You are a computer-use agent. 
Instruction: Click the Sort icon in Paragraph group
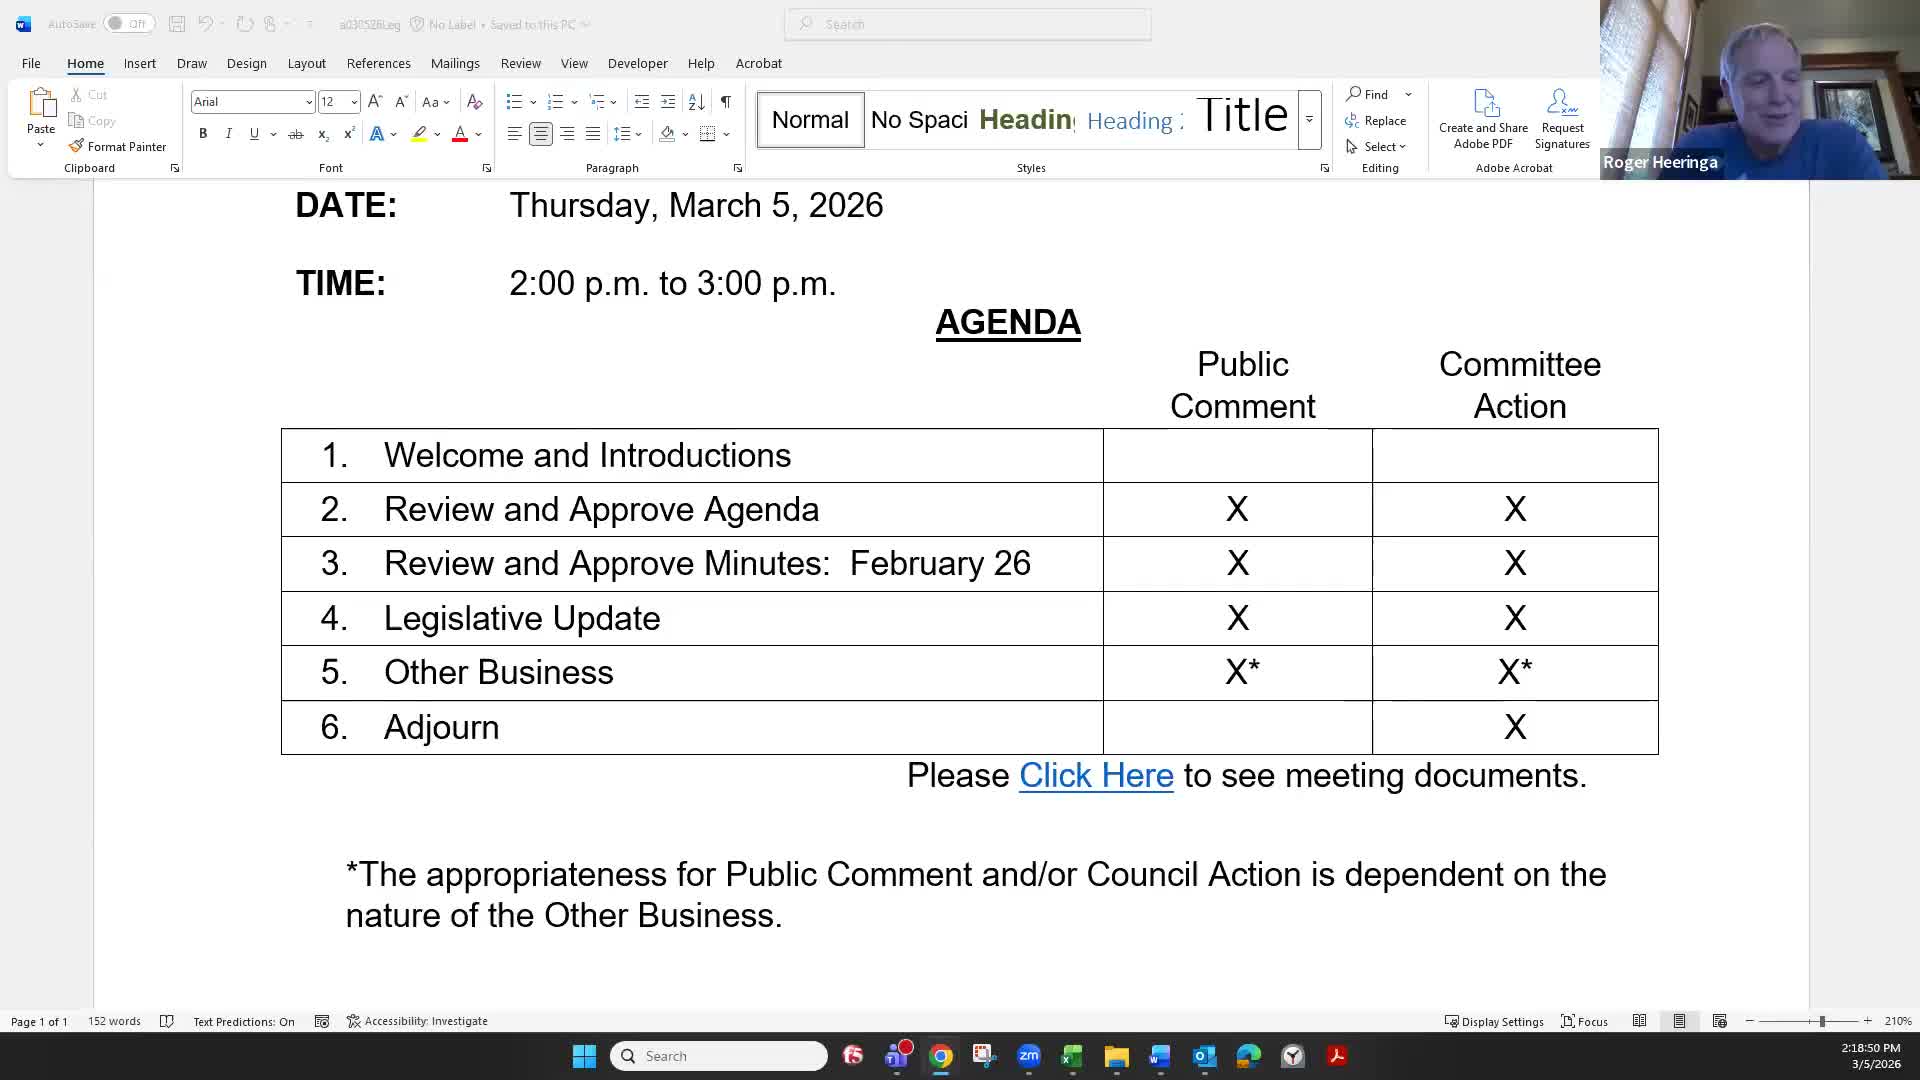pyautogui.click(x=697, y=102)
